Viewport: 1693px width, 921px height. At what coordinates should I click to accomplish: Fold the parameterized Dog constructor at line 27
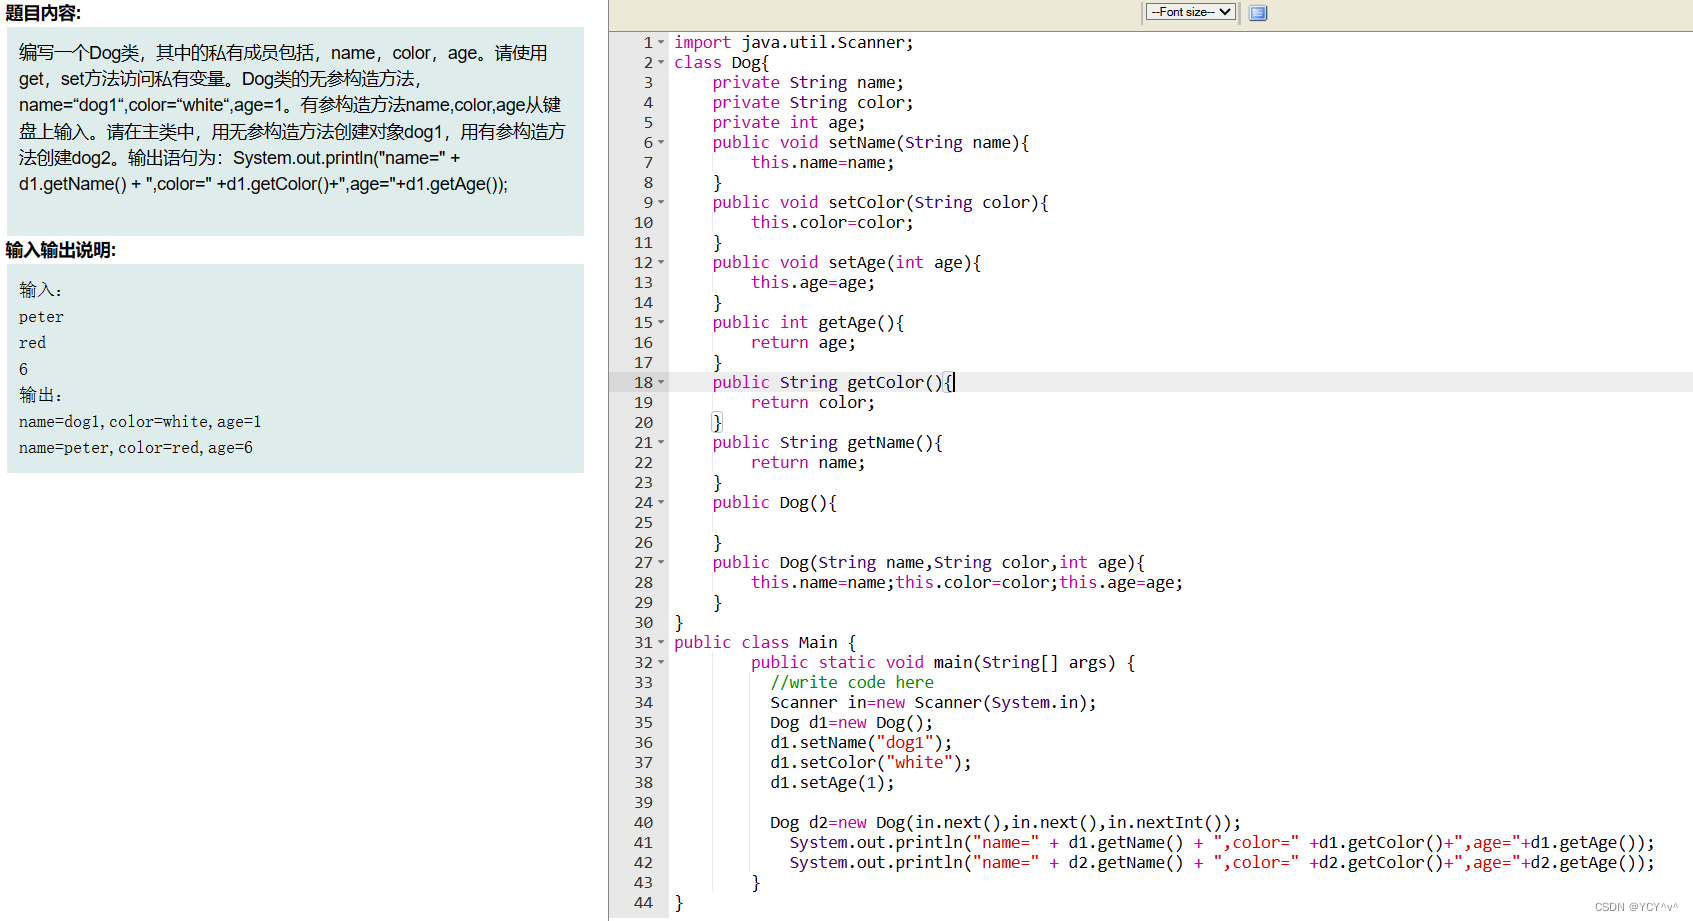click(661, 562)
